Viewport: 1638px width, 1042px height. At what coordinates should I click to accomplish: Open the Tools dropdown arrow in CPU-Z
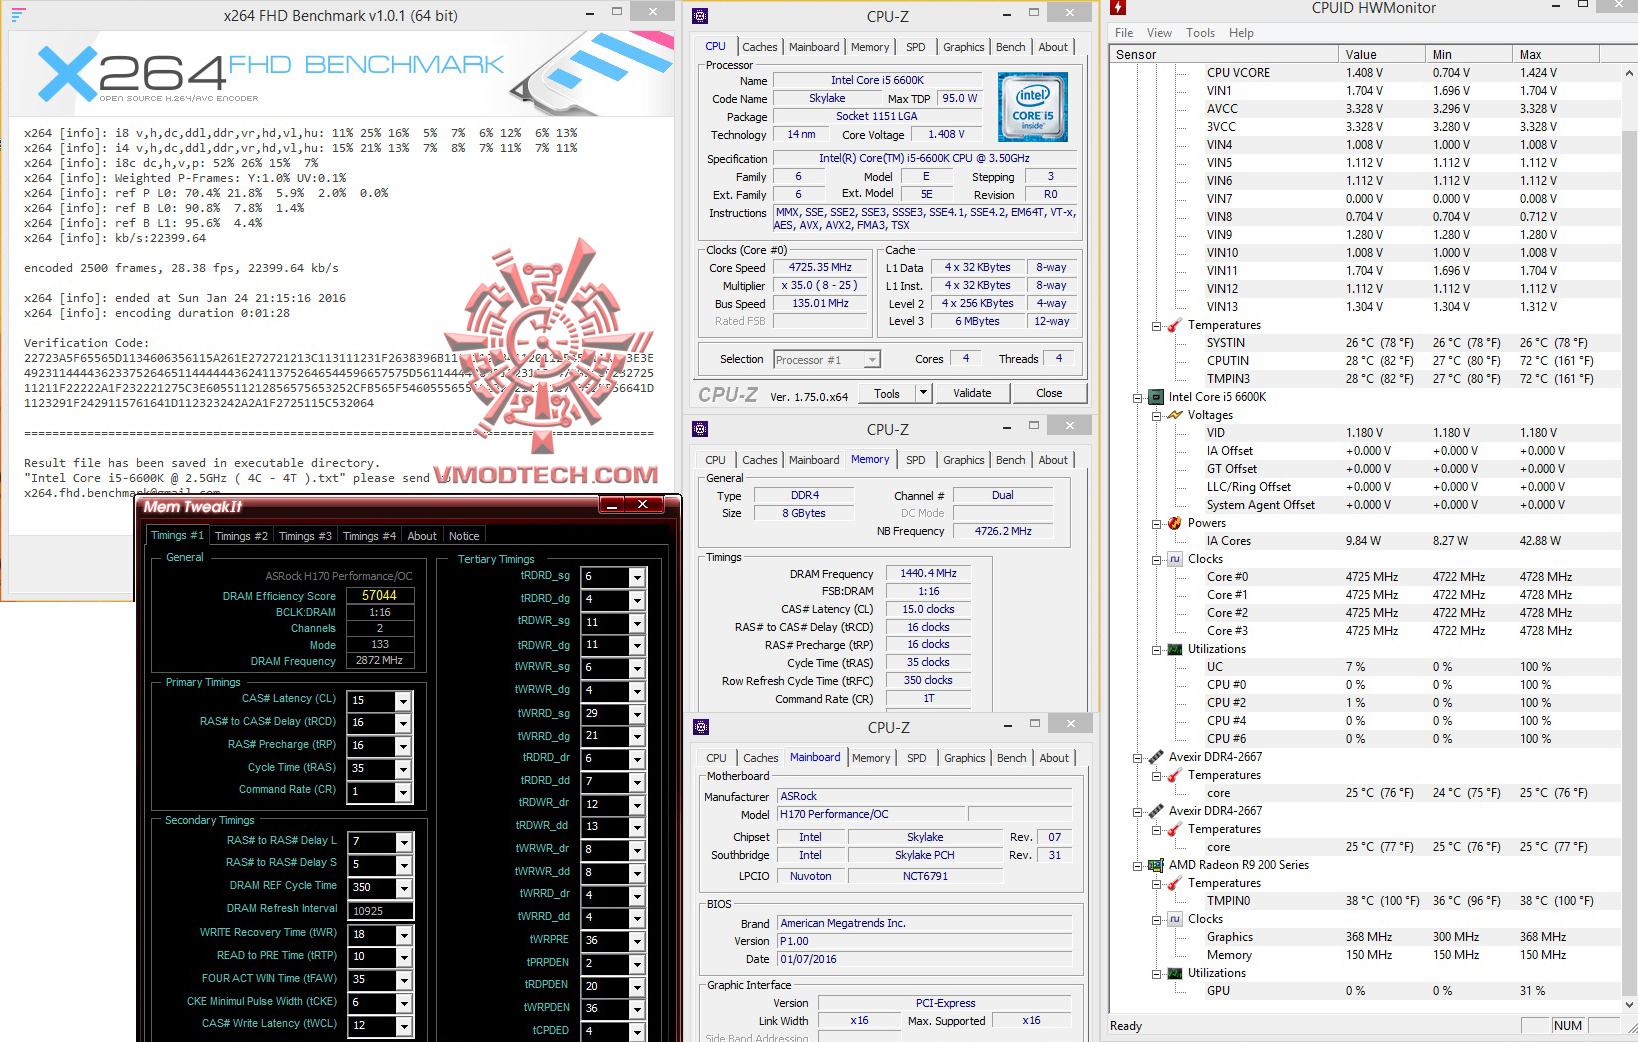tap(923, 393)
